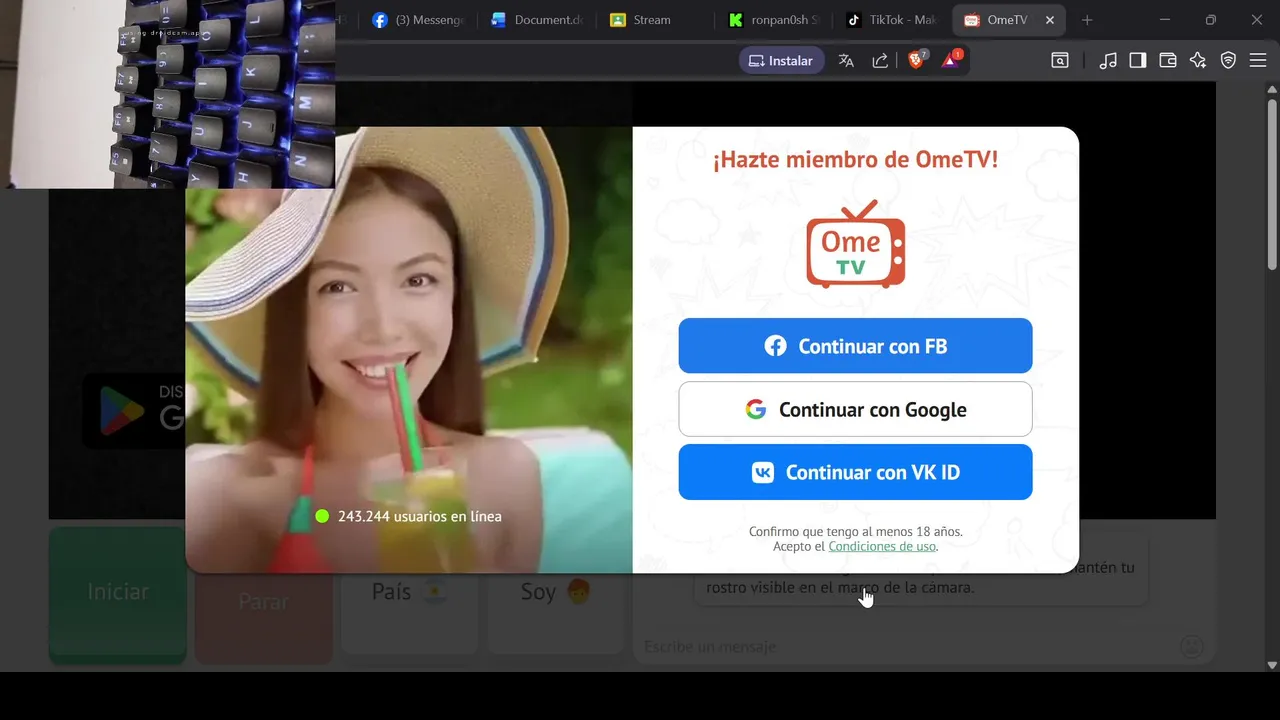Click the Iniciar button
This screenshot has width=1280, height=720.
tap(118, 595)
